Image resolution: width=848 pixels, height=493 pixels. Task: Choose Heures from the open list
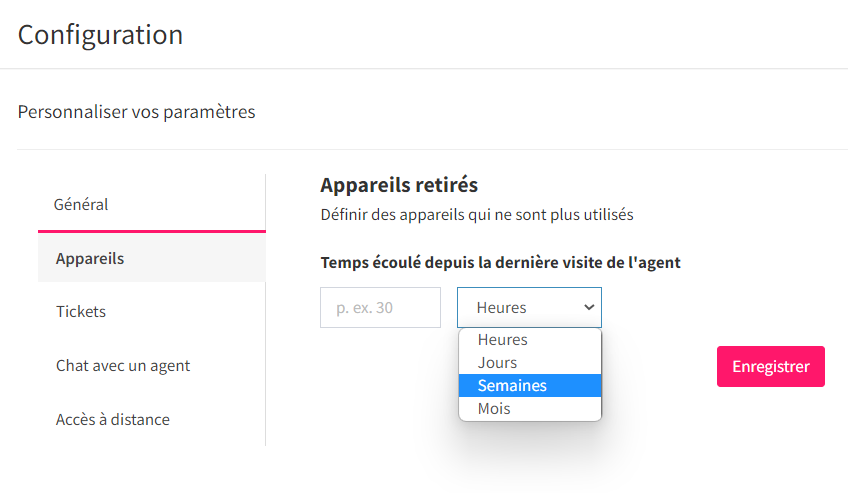pos(529,339)
